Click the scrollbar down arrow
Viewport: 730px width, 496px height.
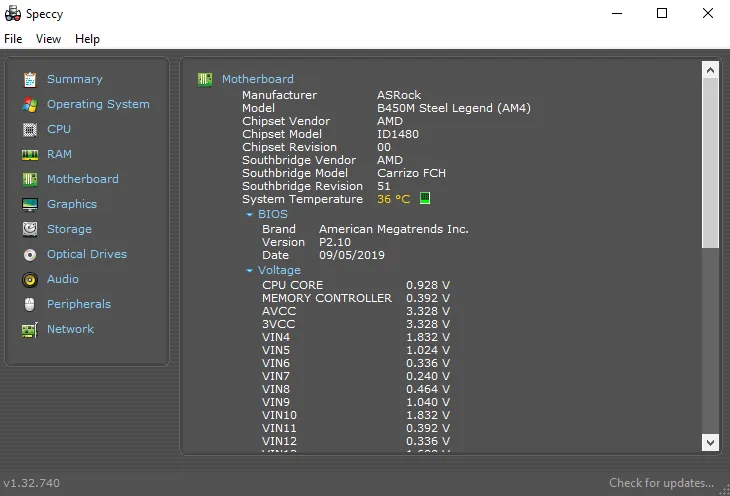(710, 442)
